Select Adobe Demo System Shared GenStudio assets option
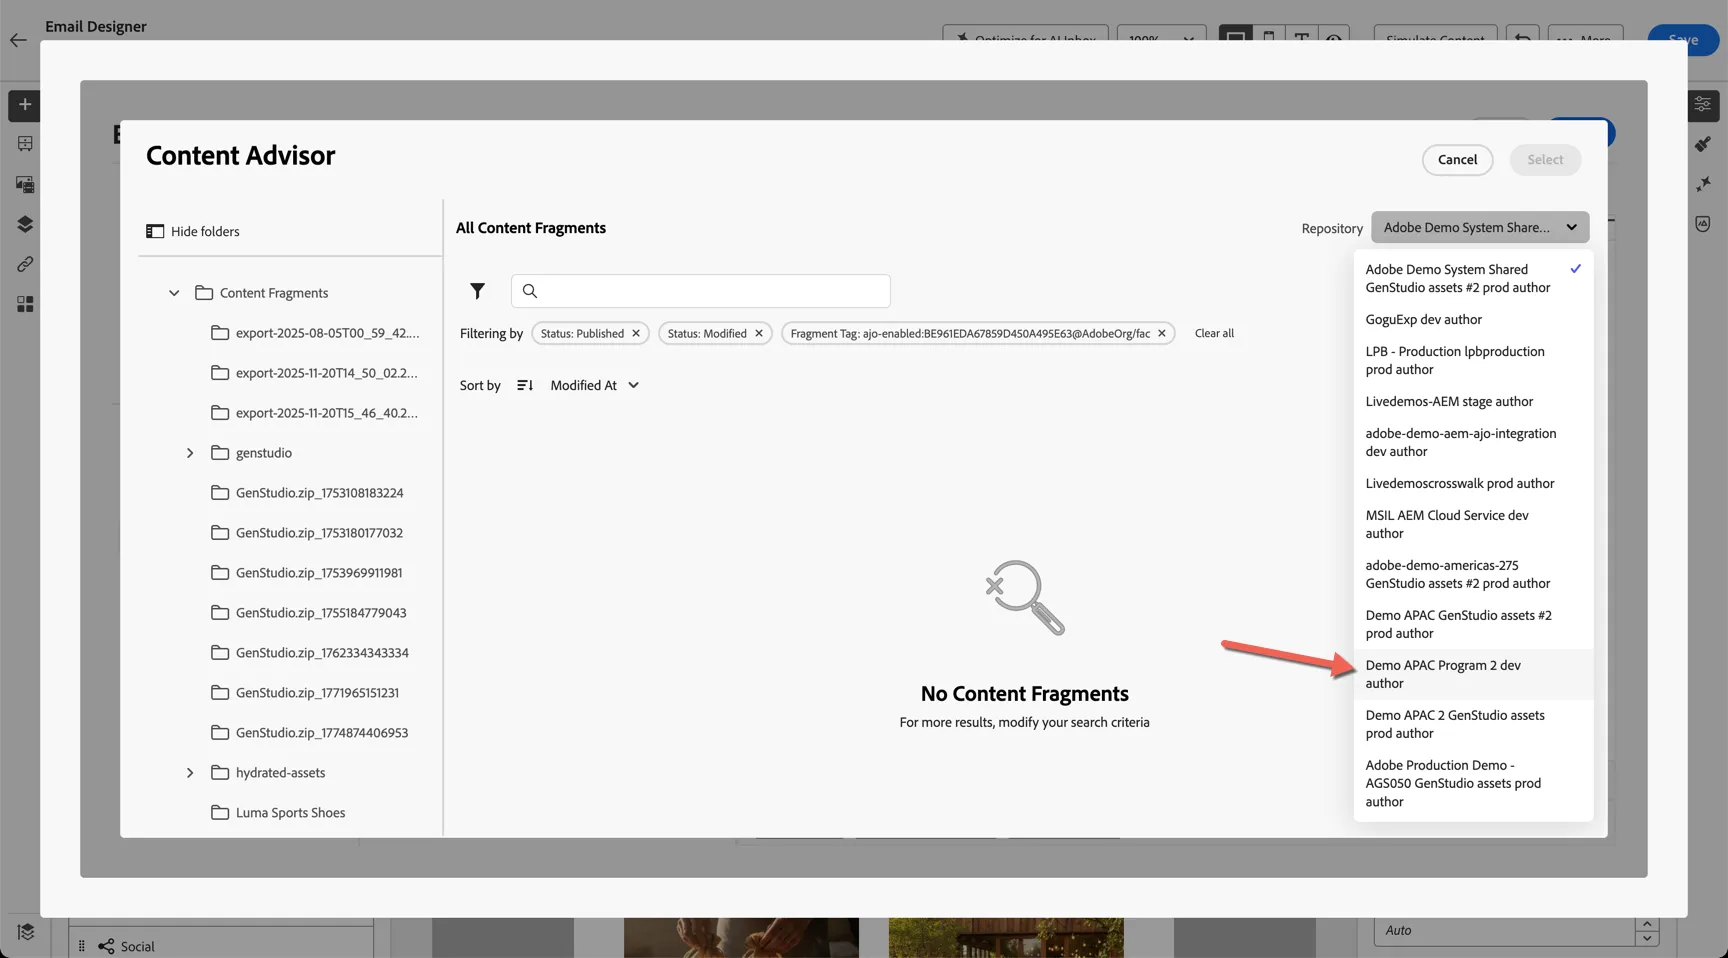 [x=1473, y=278]
